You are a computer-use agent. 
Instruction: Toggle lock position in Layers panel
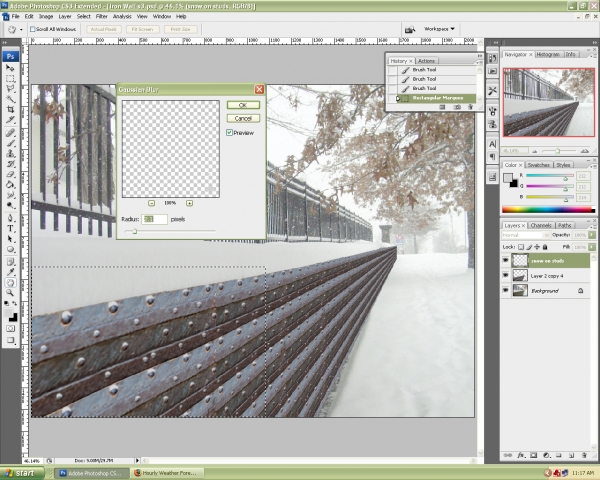(x=537, y=247)
